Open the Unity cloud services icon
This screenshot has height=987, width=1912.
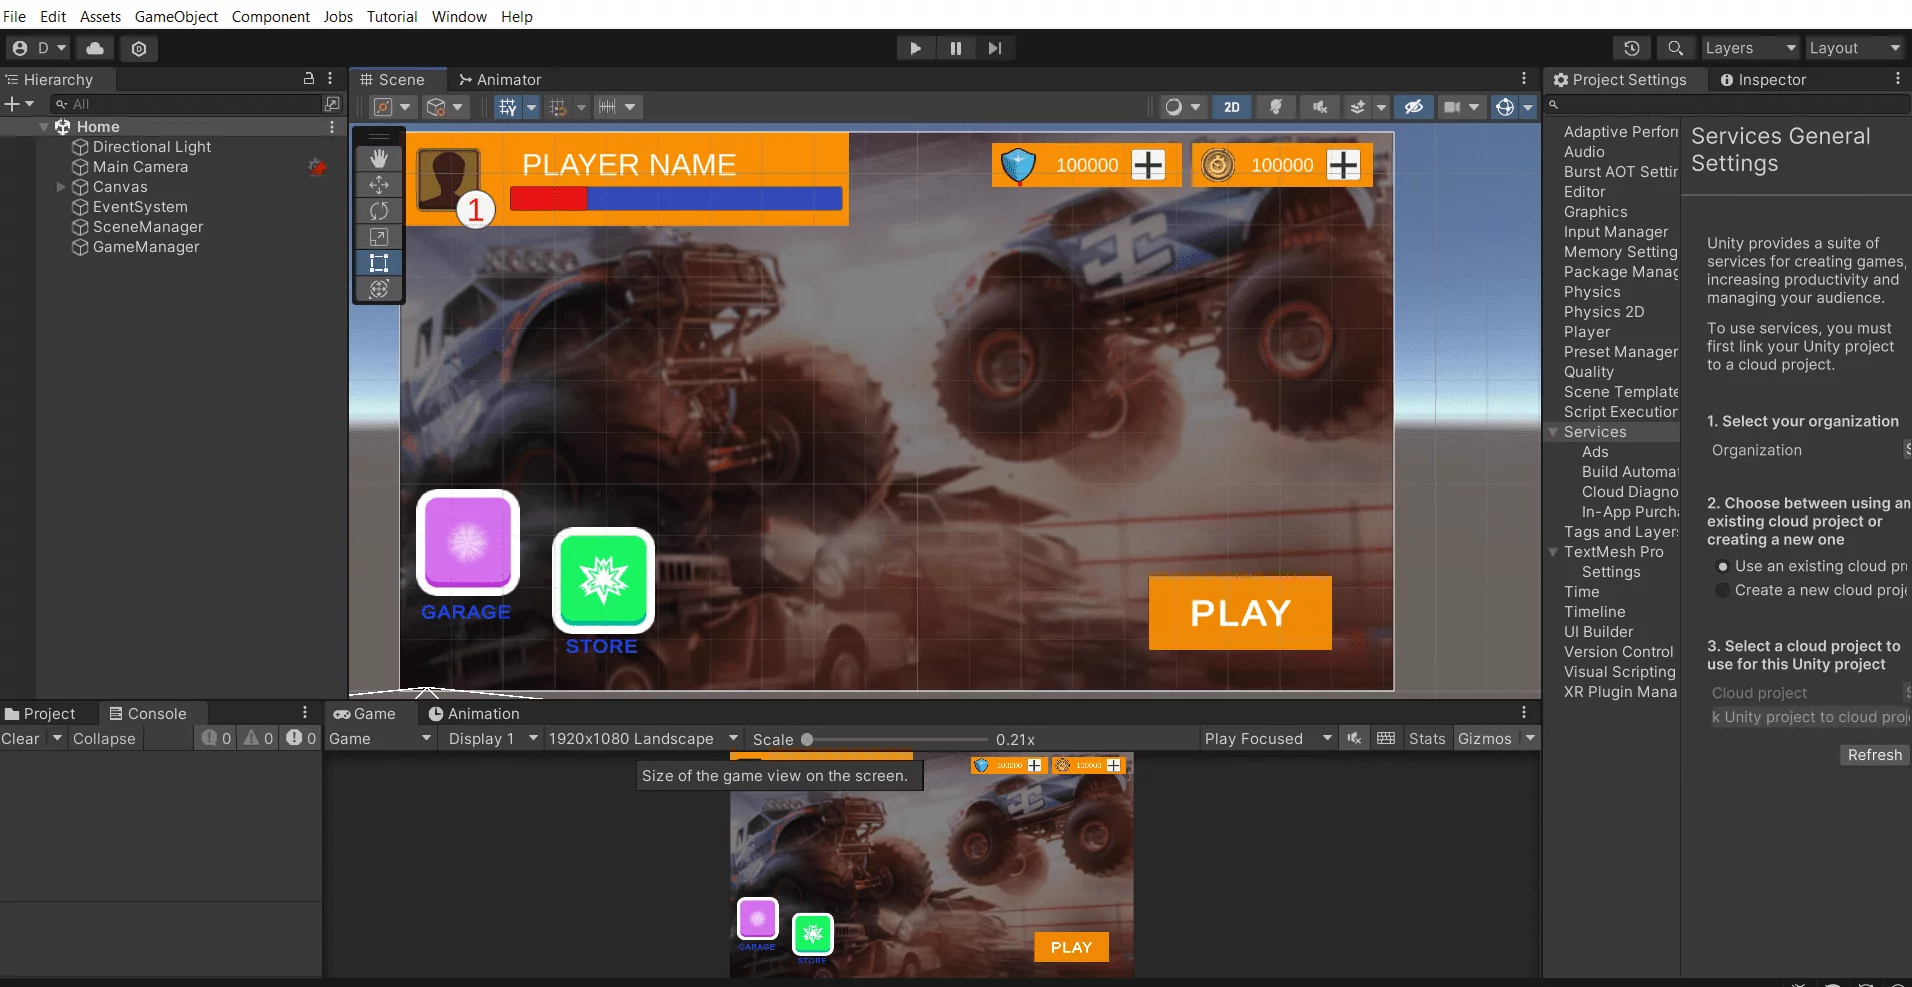click(x=95, y=48)
